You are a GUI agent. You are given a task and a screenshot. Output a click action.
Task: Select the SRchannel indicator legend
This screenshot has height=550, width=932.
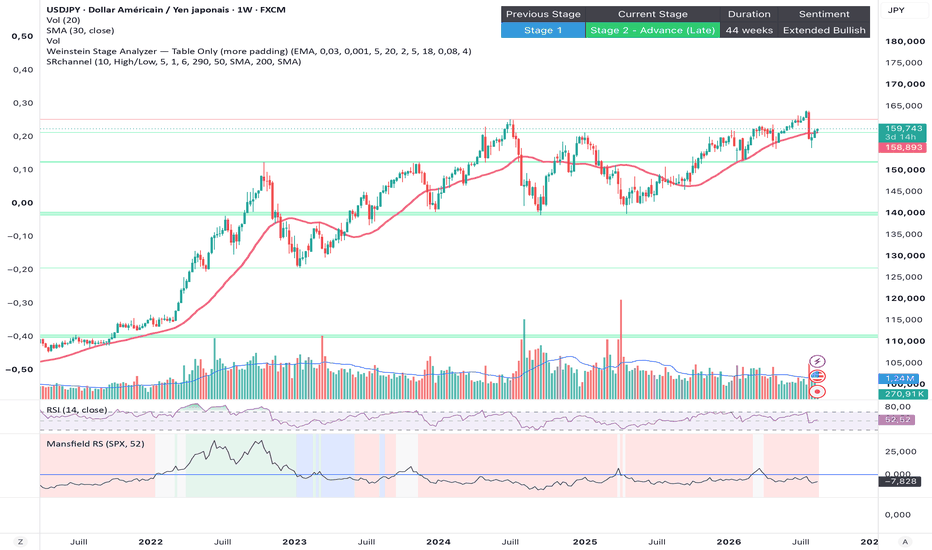tap(174, 61)
